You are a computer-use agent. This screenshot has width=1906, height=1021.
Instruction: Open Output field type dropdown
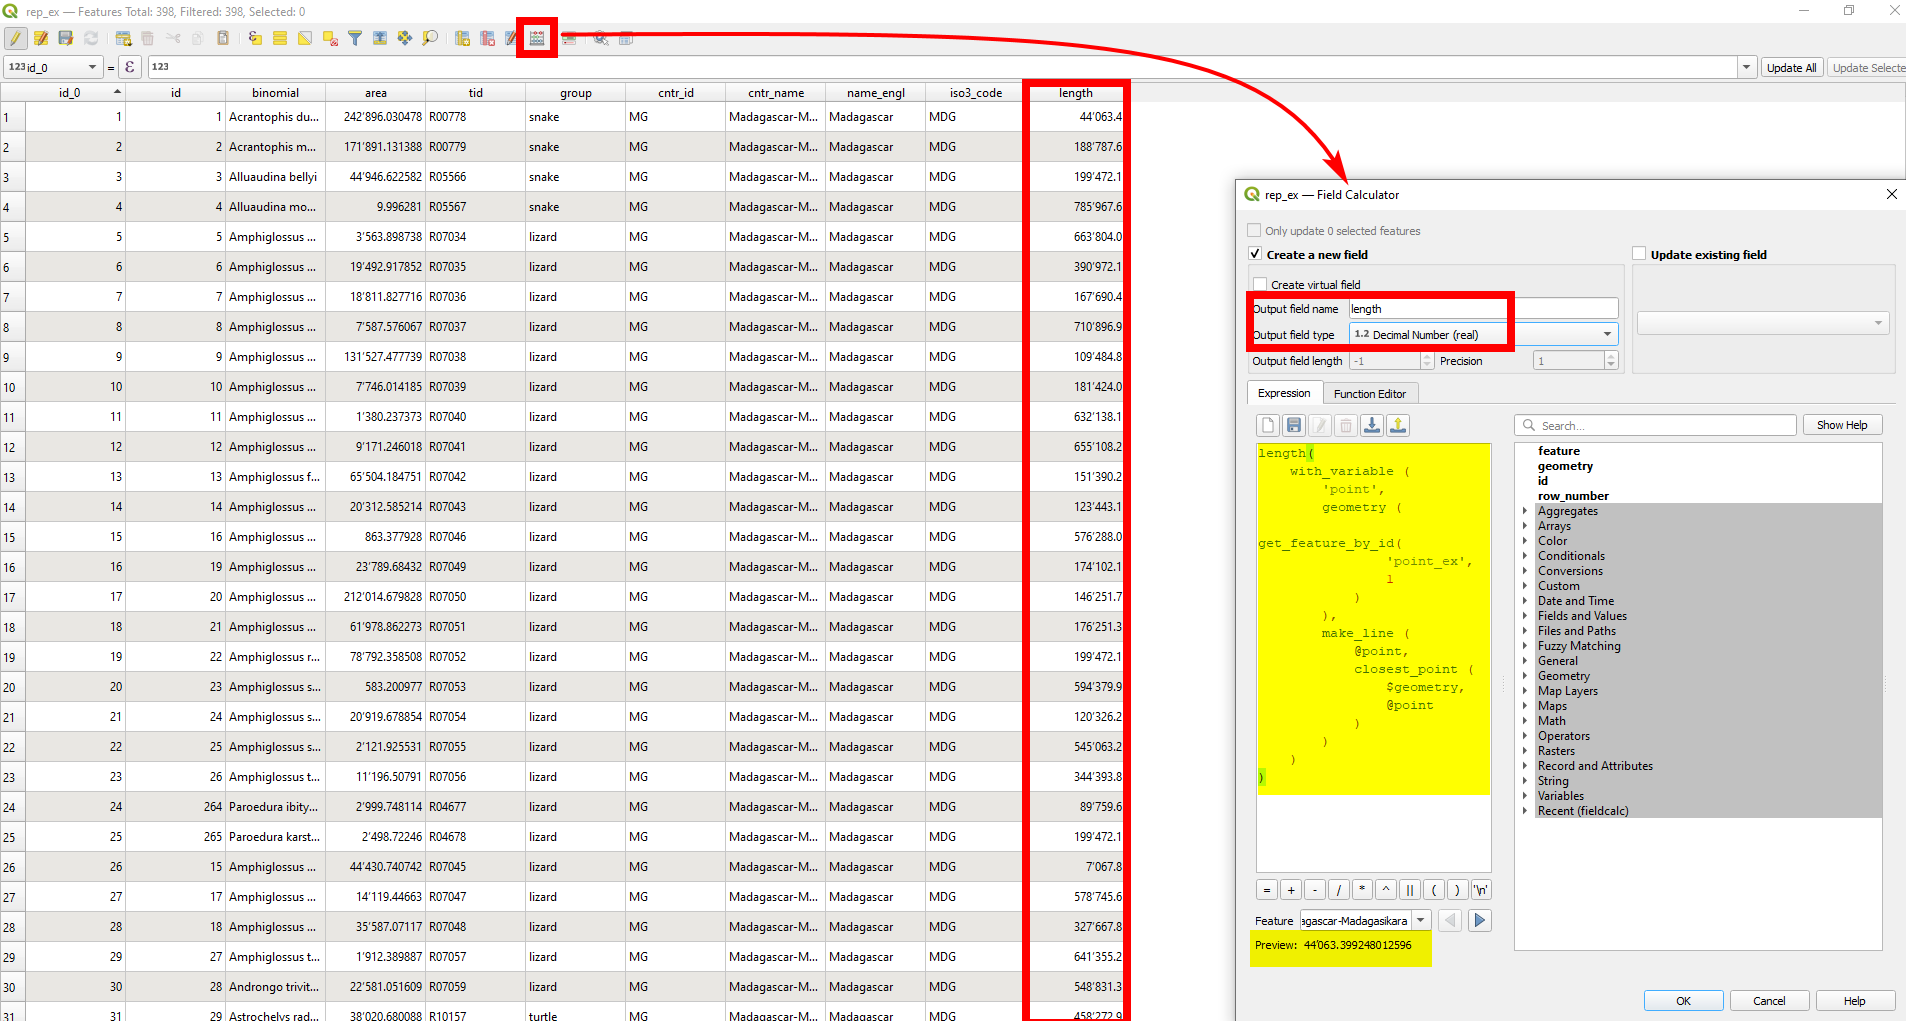point(1483,334)
